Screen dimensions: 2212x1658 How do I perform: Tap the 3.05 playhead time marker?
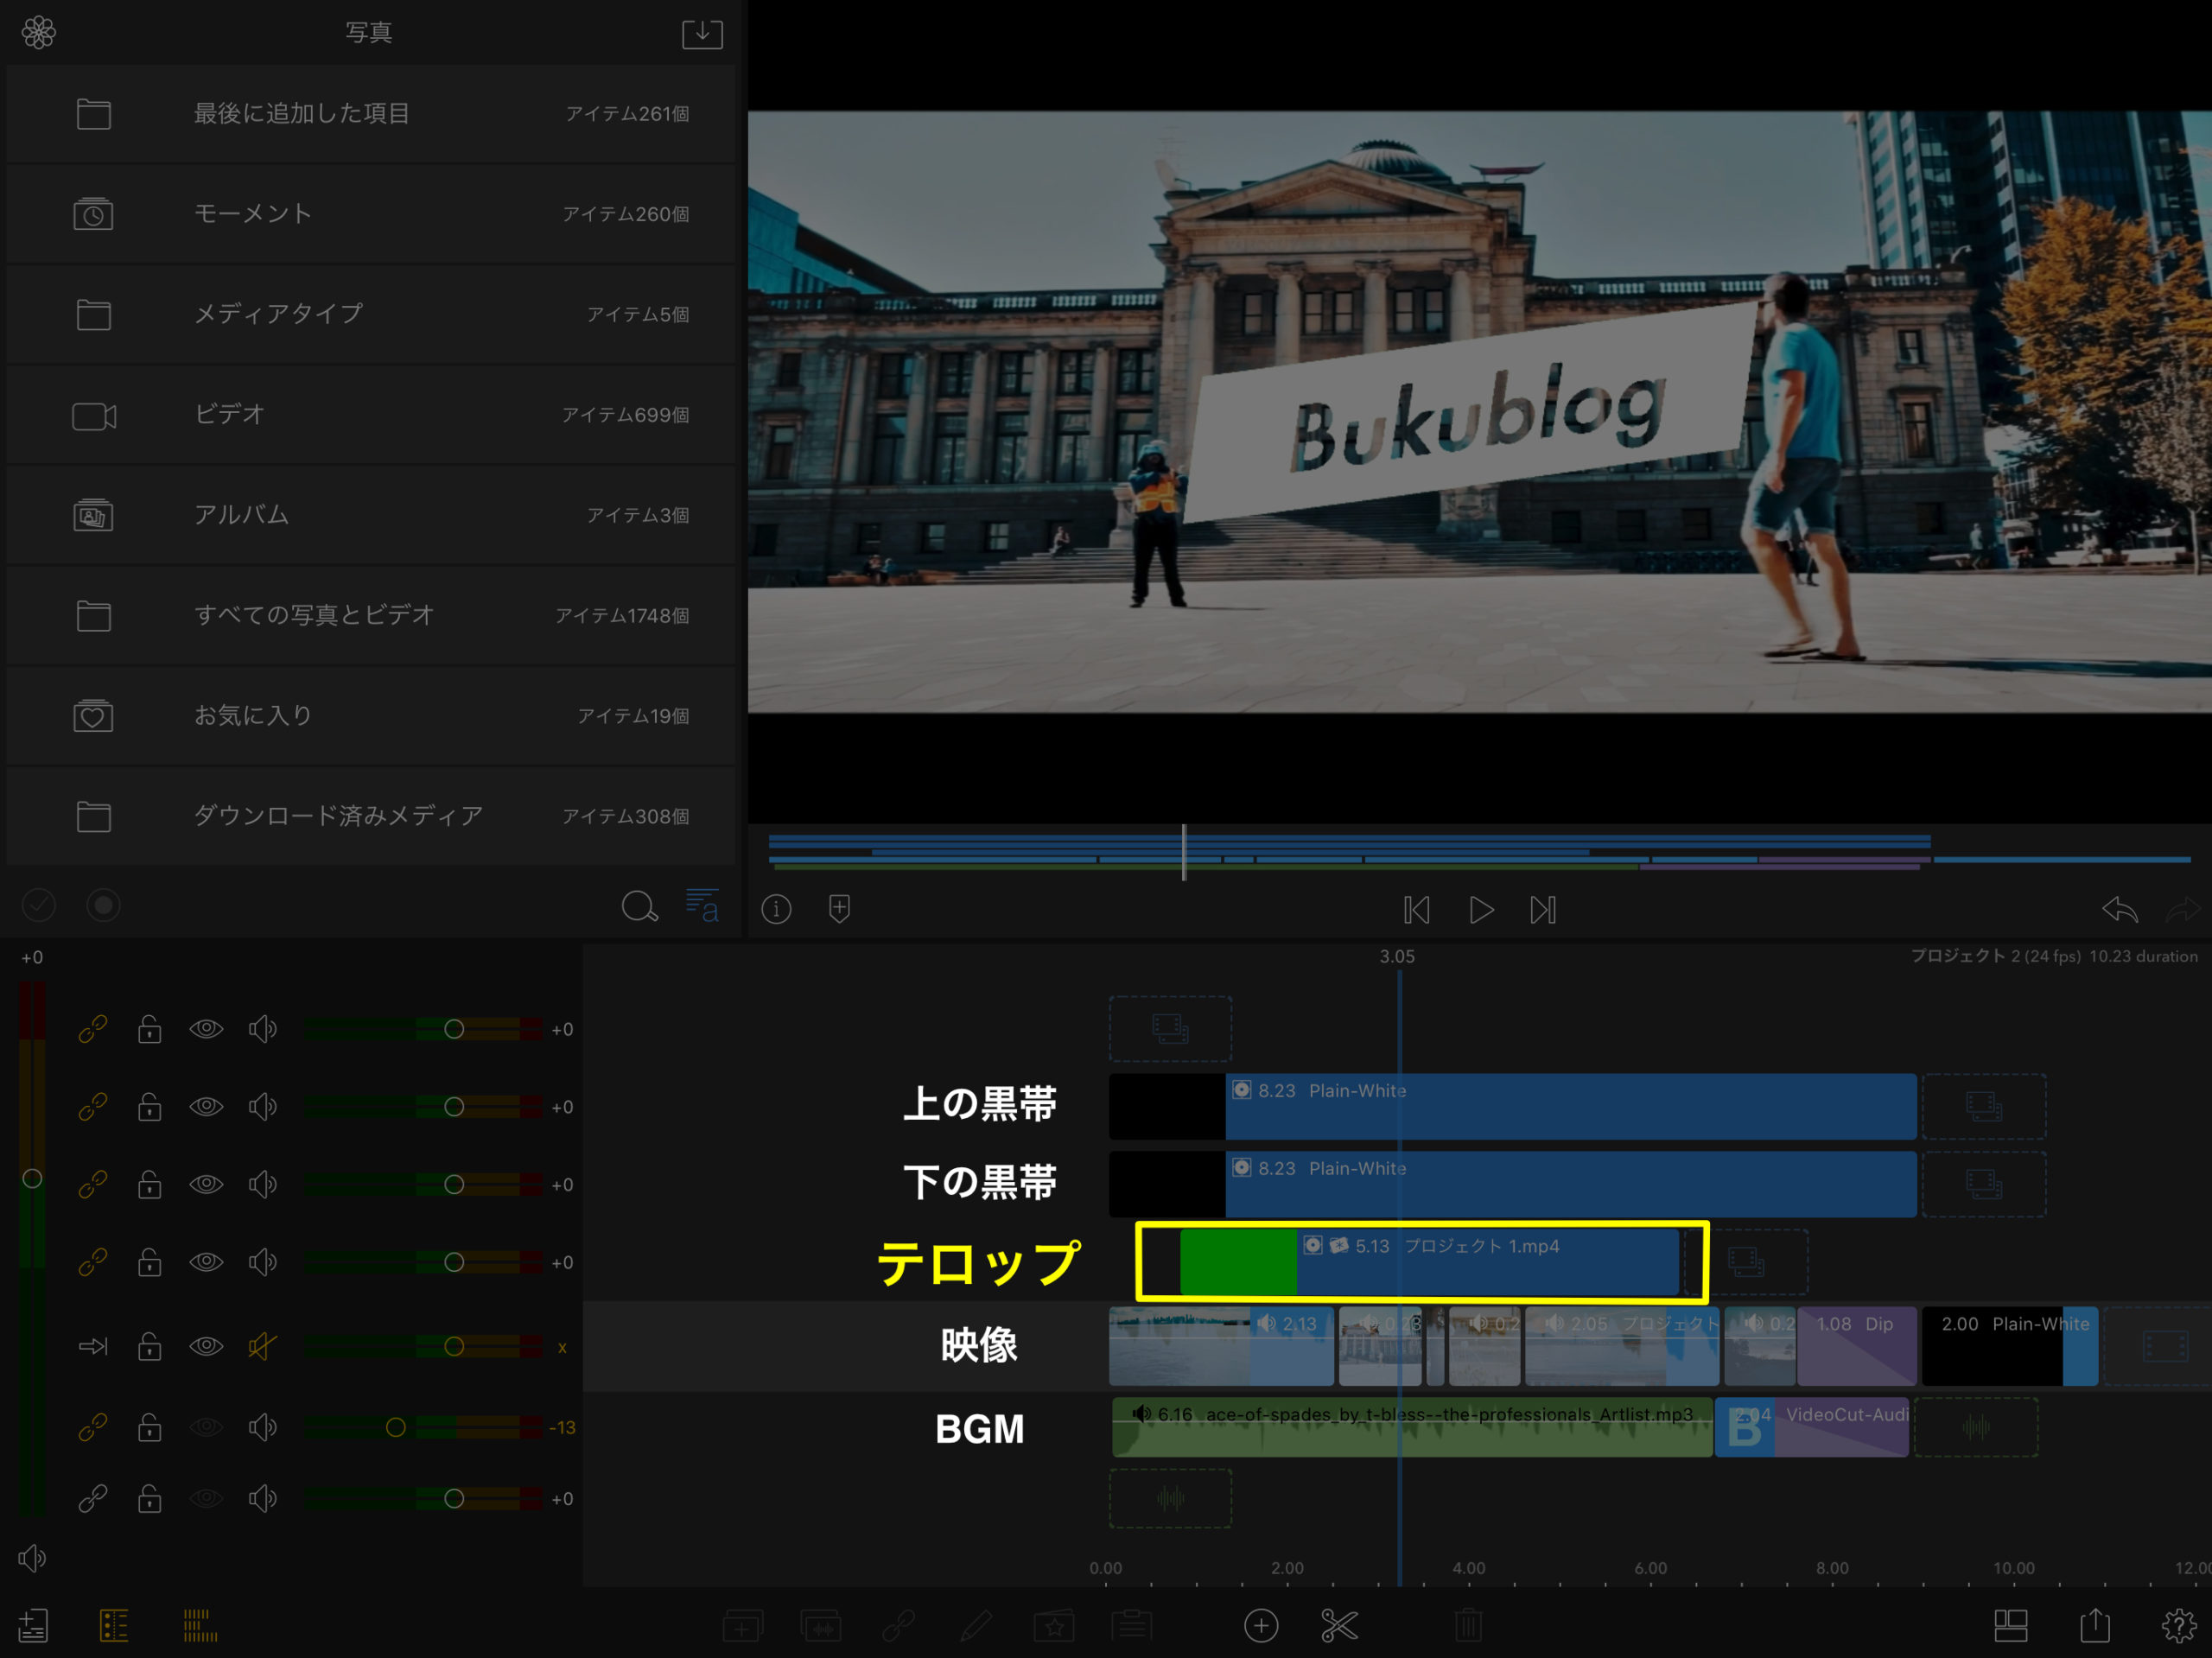[x=1397, y=957]
